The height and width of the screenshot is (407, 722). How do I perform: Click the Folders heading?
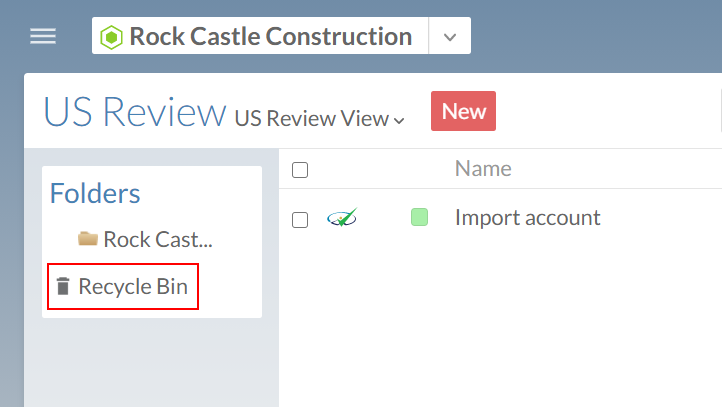tap(95, 193)
